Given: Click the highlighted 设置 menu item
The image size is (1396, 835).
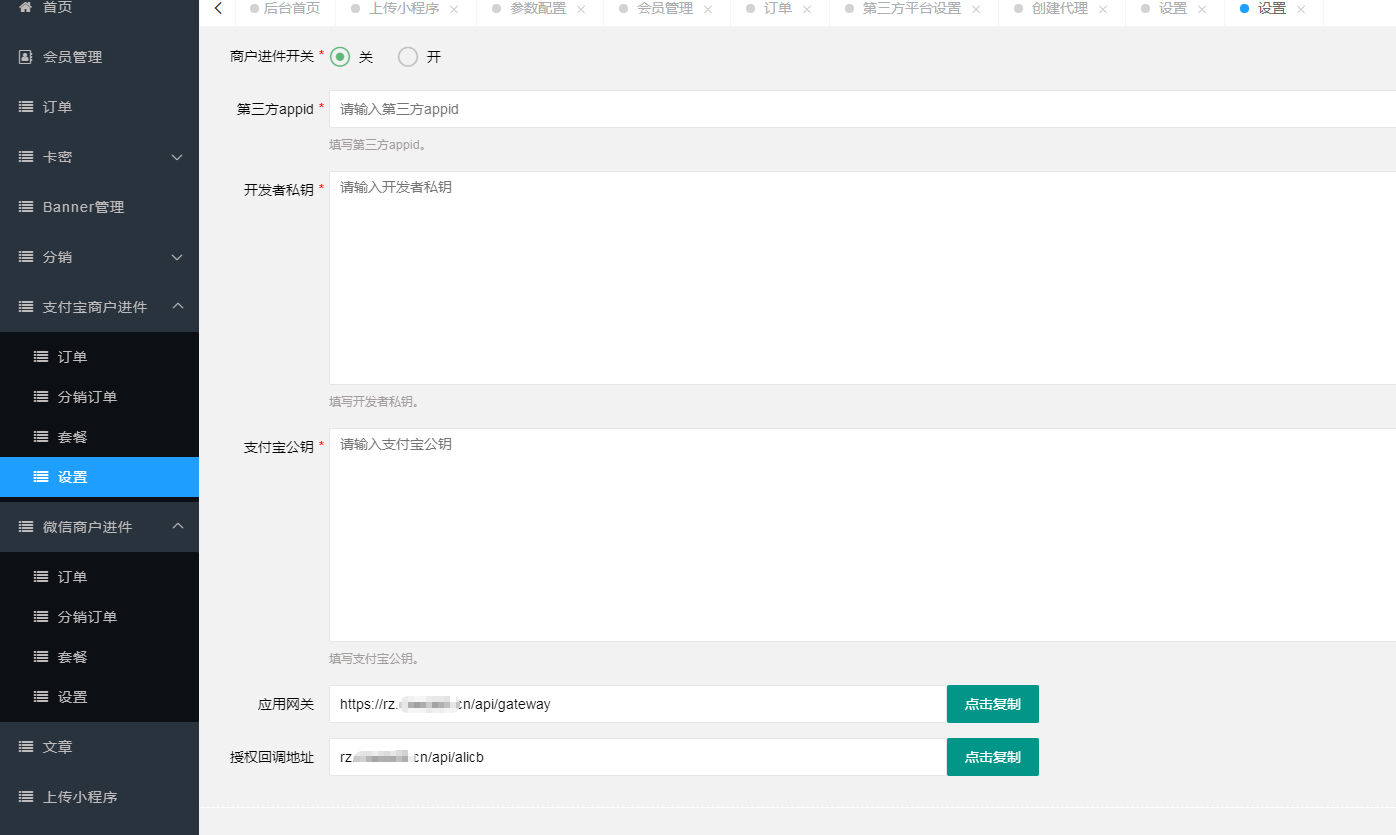Looking at the screenshot, I should [70, 477].
